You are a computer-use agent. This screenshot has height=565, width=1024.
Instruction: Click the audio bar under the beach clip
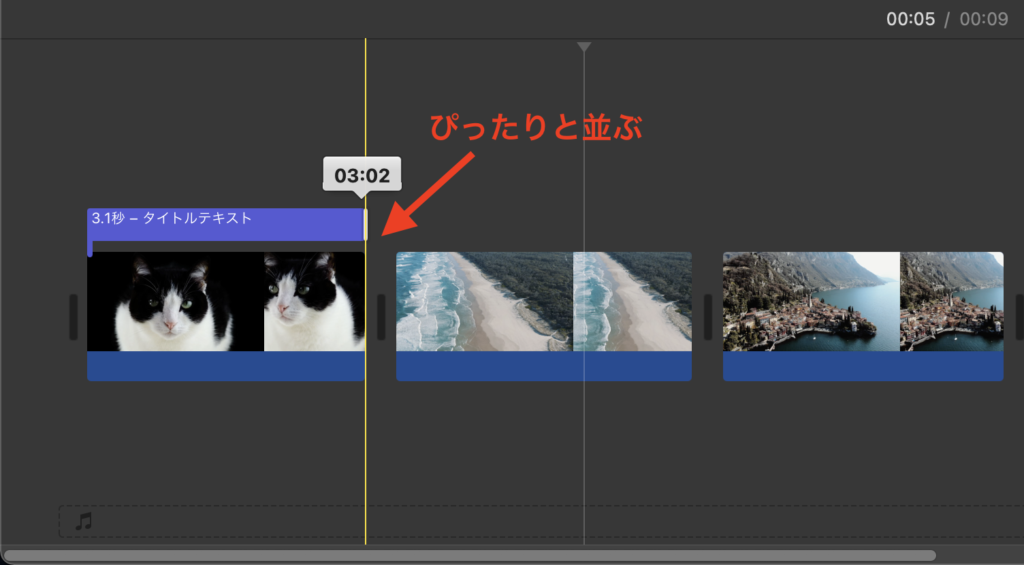(x=543, y=366)
